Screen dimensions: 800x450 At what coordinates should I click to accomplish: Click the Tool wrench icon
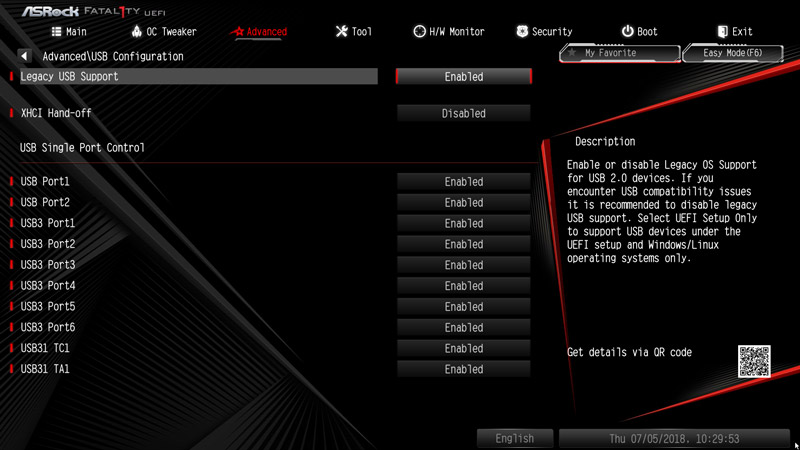pos(341,32)
